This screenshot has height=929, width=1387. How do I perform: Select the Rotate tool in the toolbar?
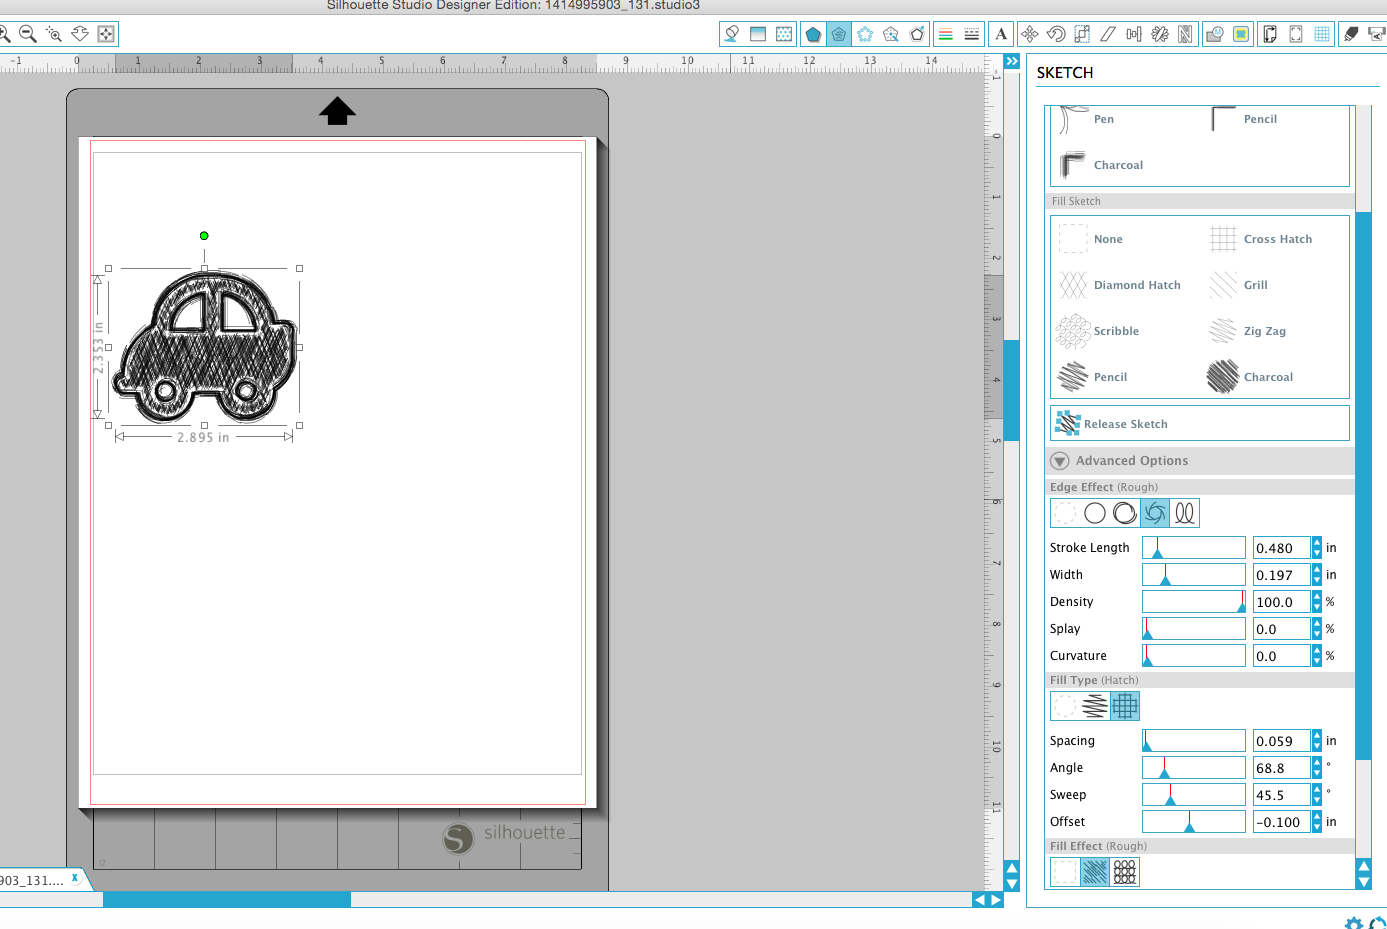click(1057, 33)
